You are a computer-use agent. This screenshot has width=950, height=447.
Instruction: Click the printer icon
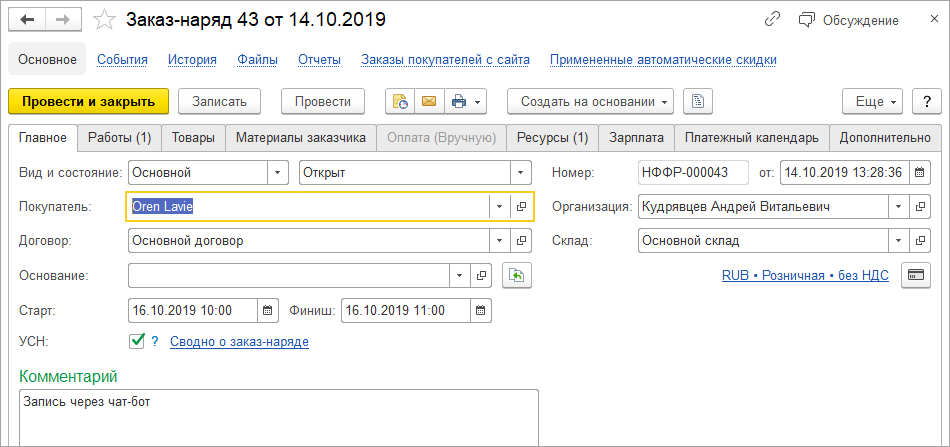point(459,101)
